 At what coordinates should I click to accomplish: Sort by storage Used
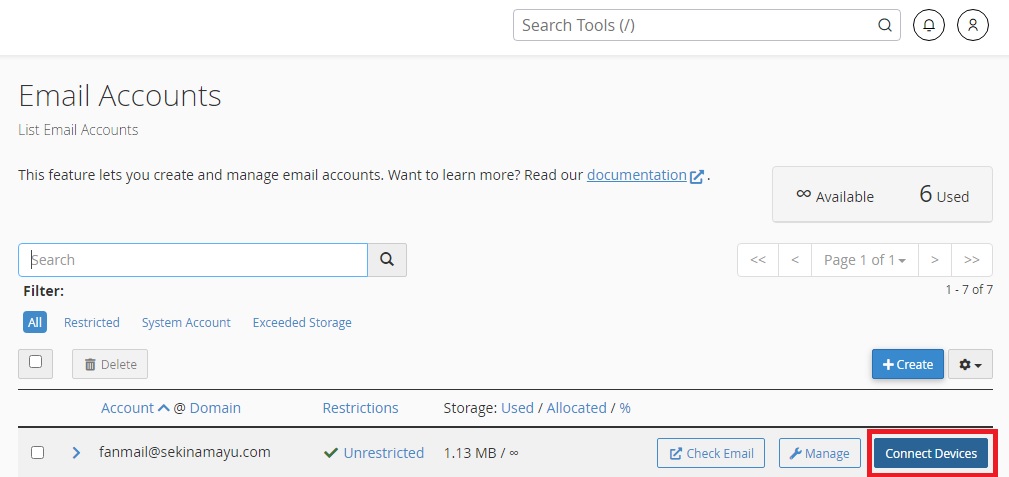point(517,408)
